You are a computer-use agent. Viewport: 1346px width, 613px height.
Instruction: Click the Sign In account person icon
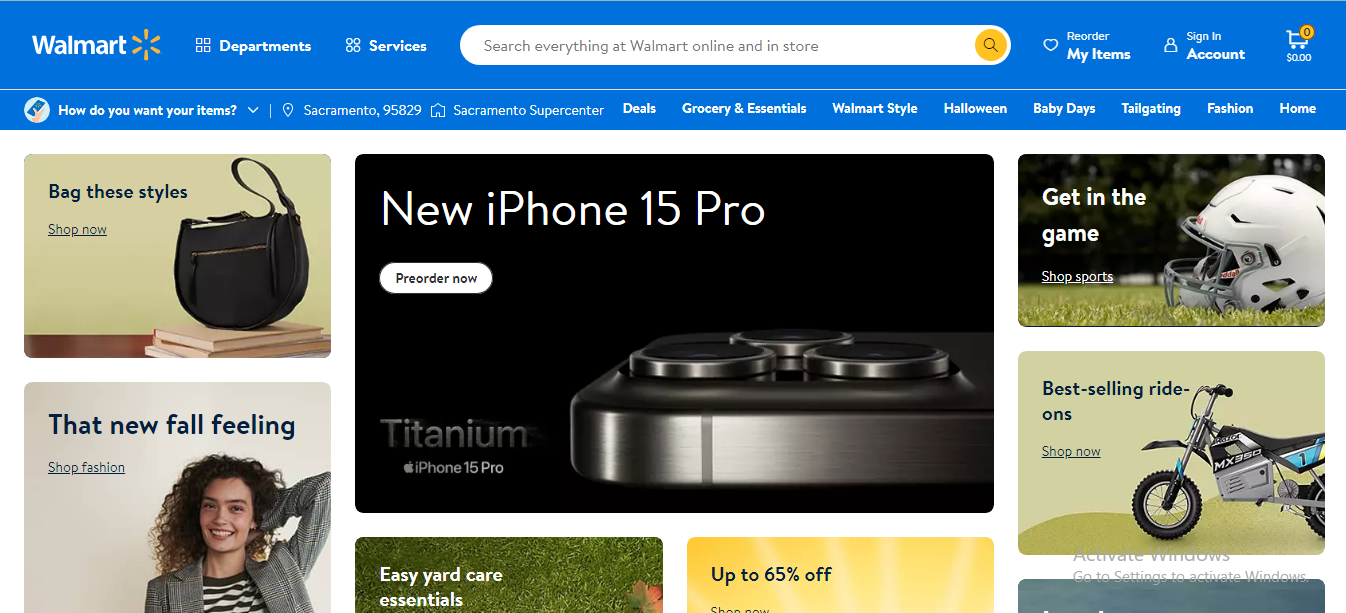click(1170, 45)
